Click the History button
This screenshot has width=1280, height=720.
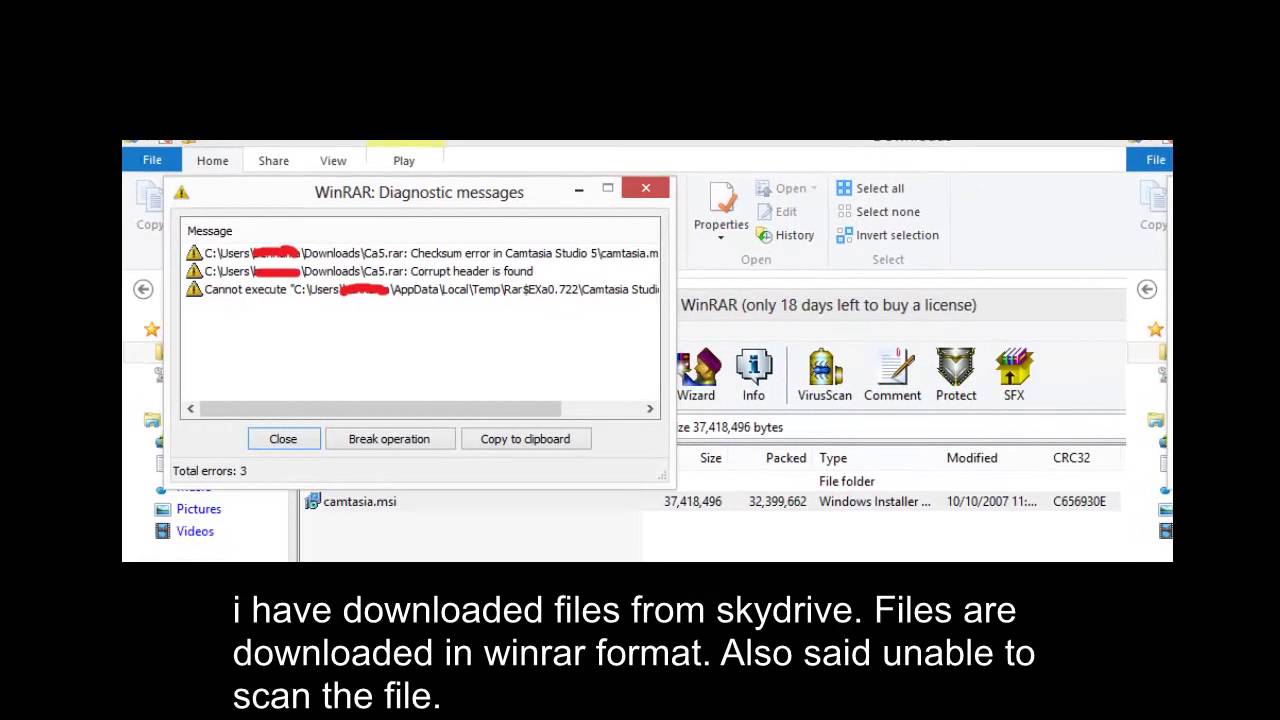click(x=785, y=235)
